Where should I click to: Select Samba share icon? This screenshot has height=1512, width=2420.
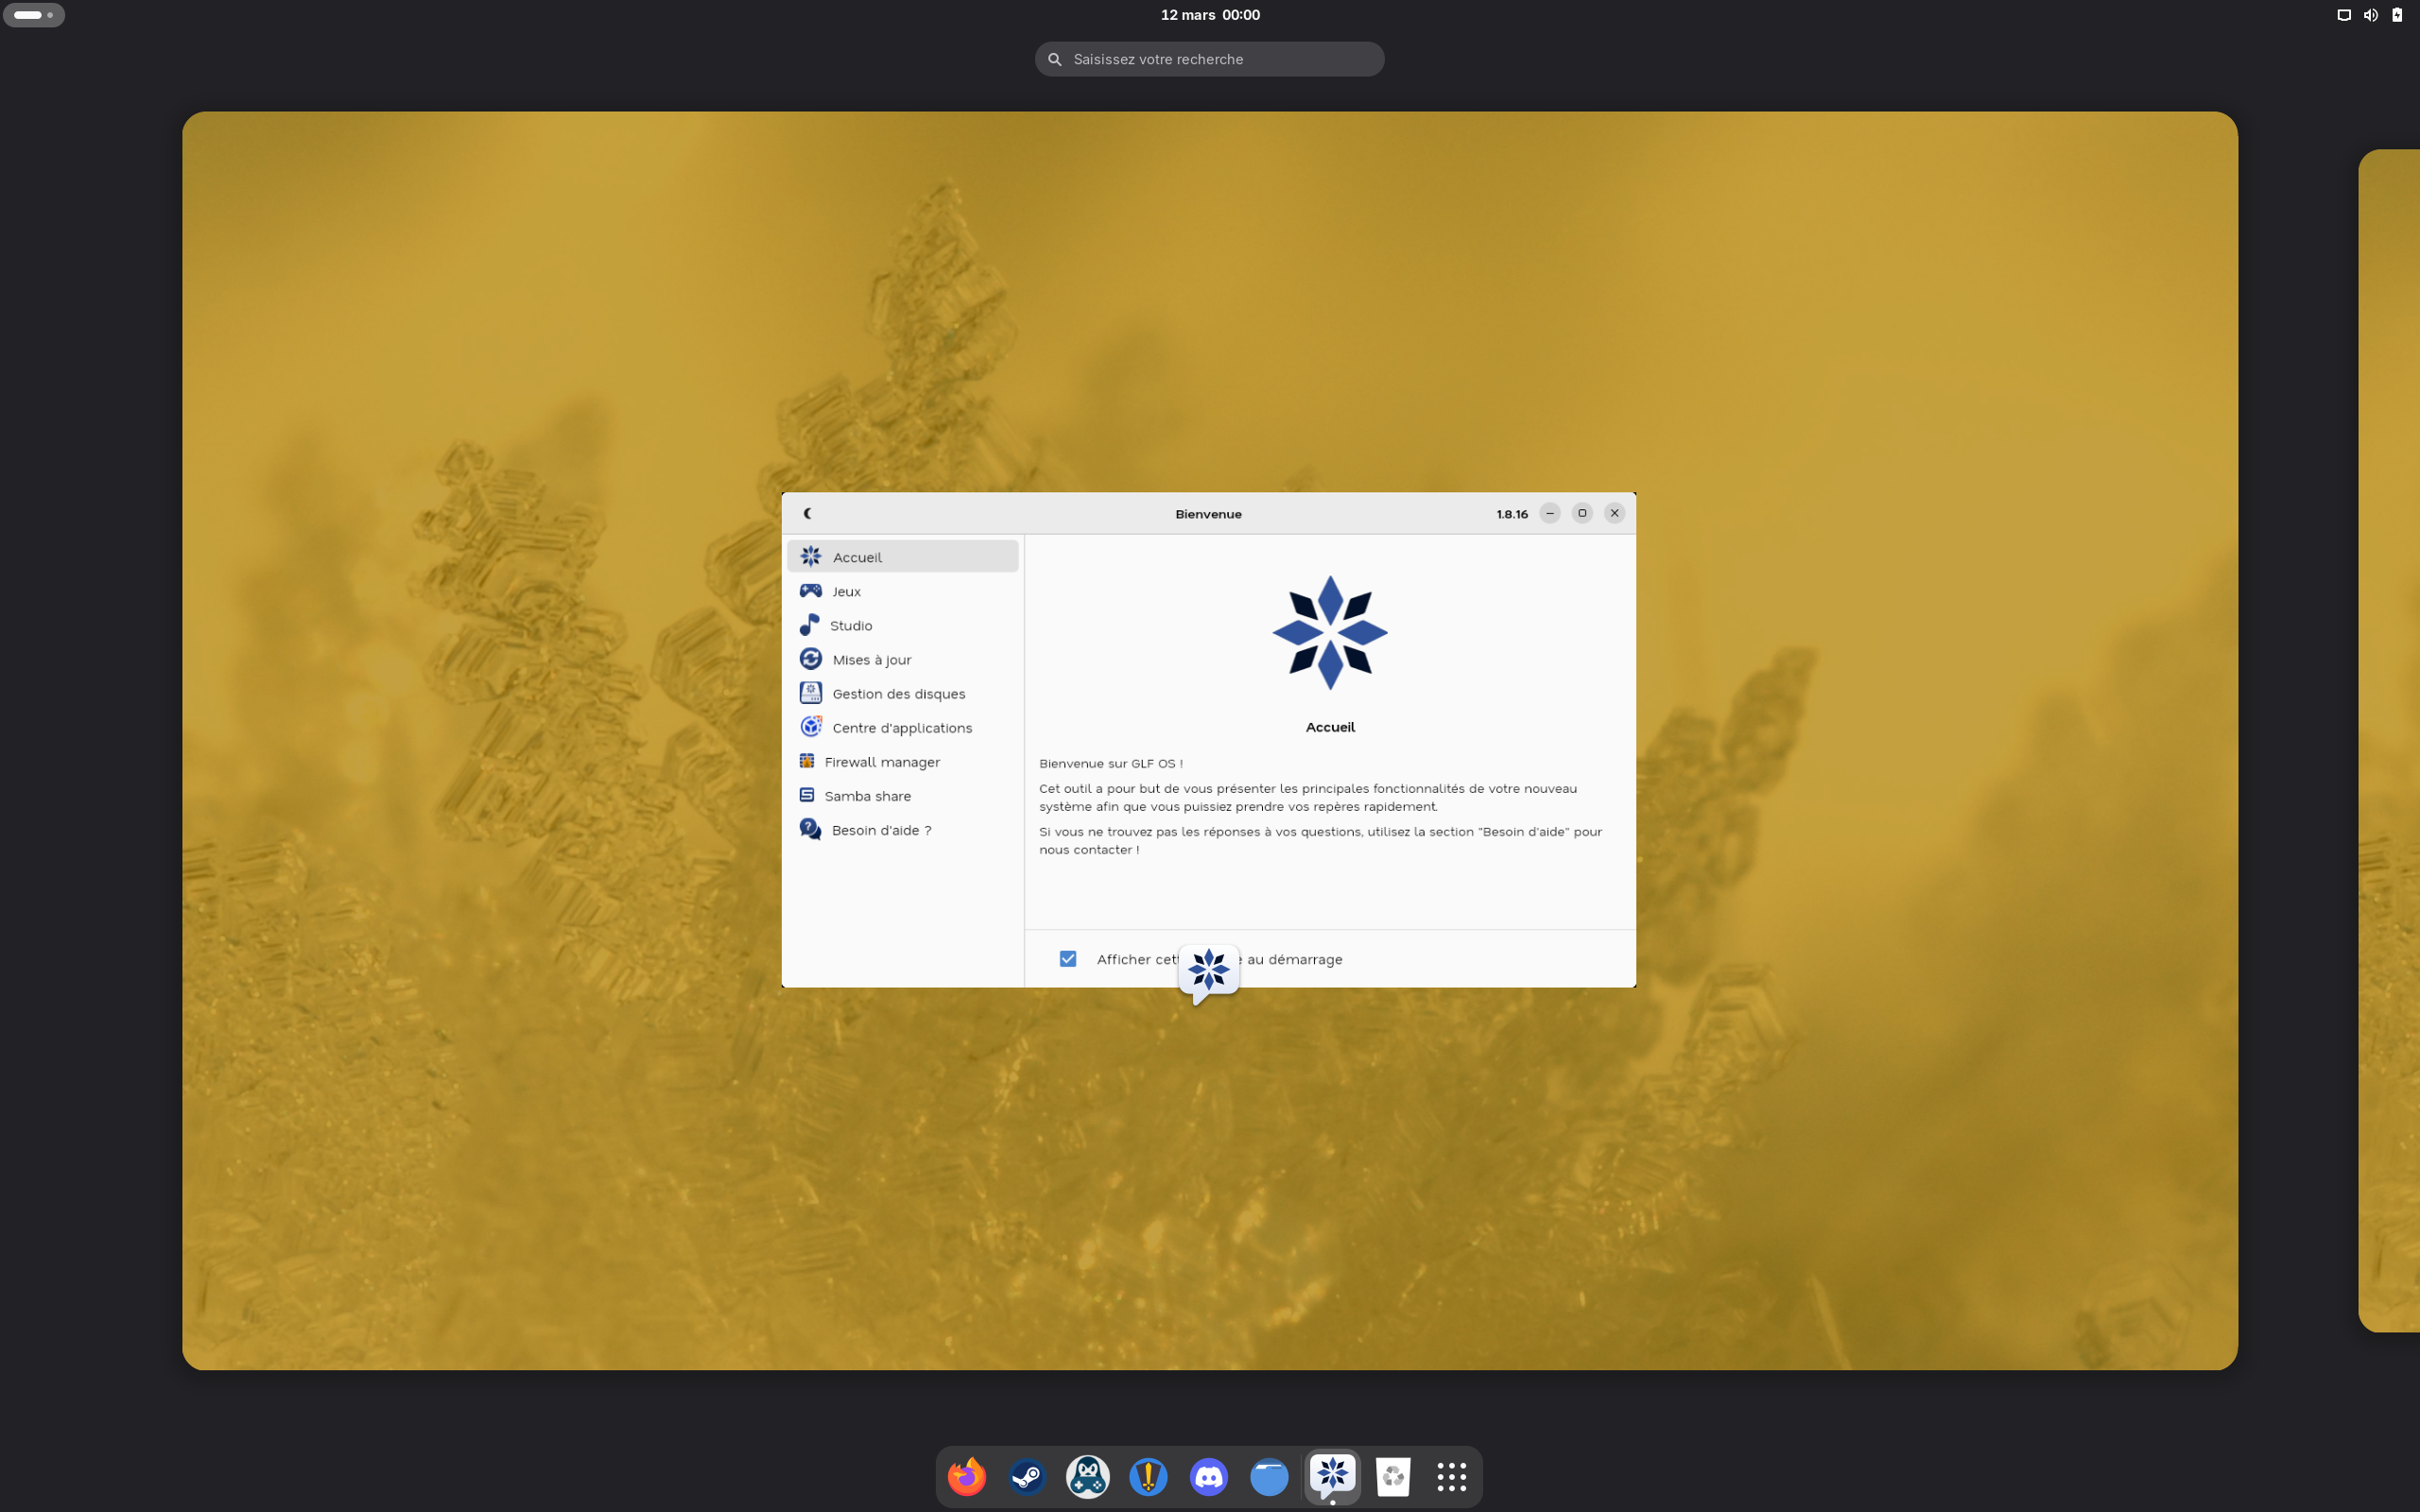pyautogui.click(x=806, y=795)
